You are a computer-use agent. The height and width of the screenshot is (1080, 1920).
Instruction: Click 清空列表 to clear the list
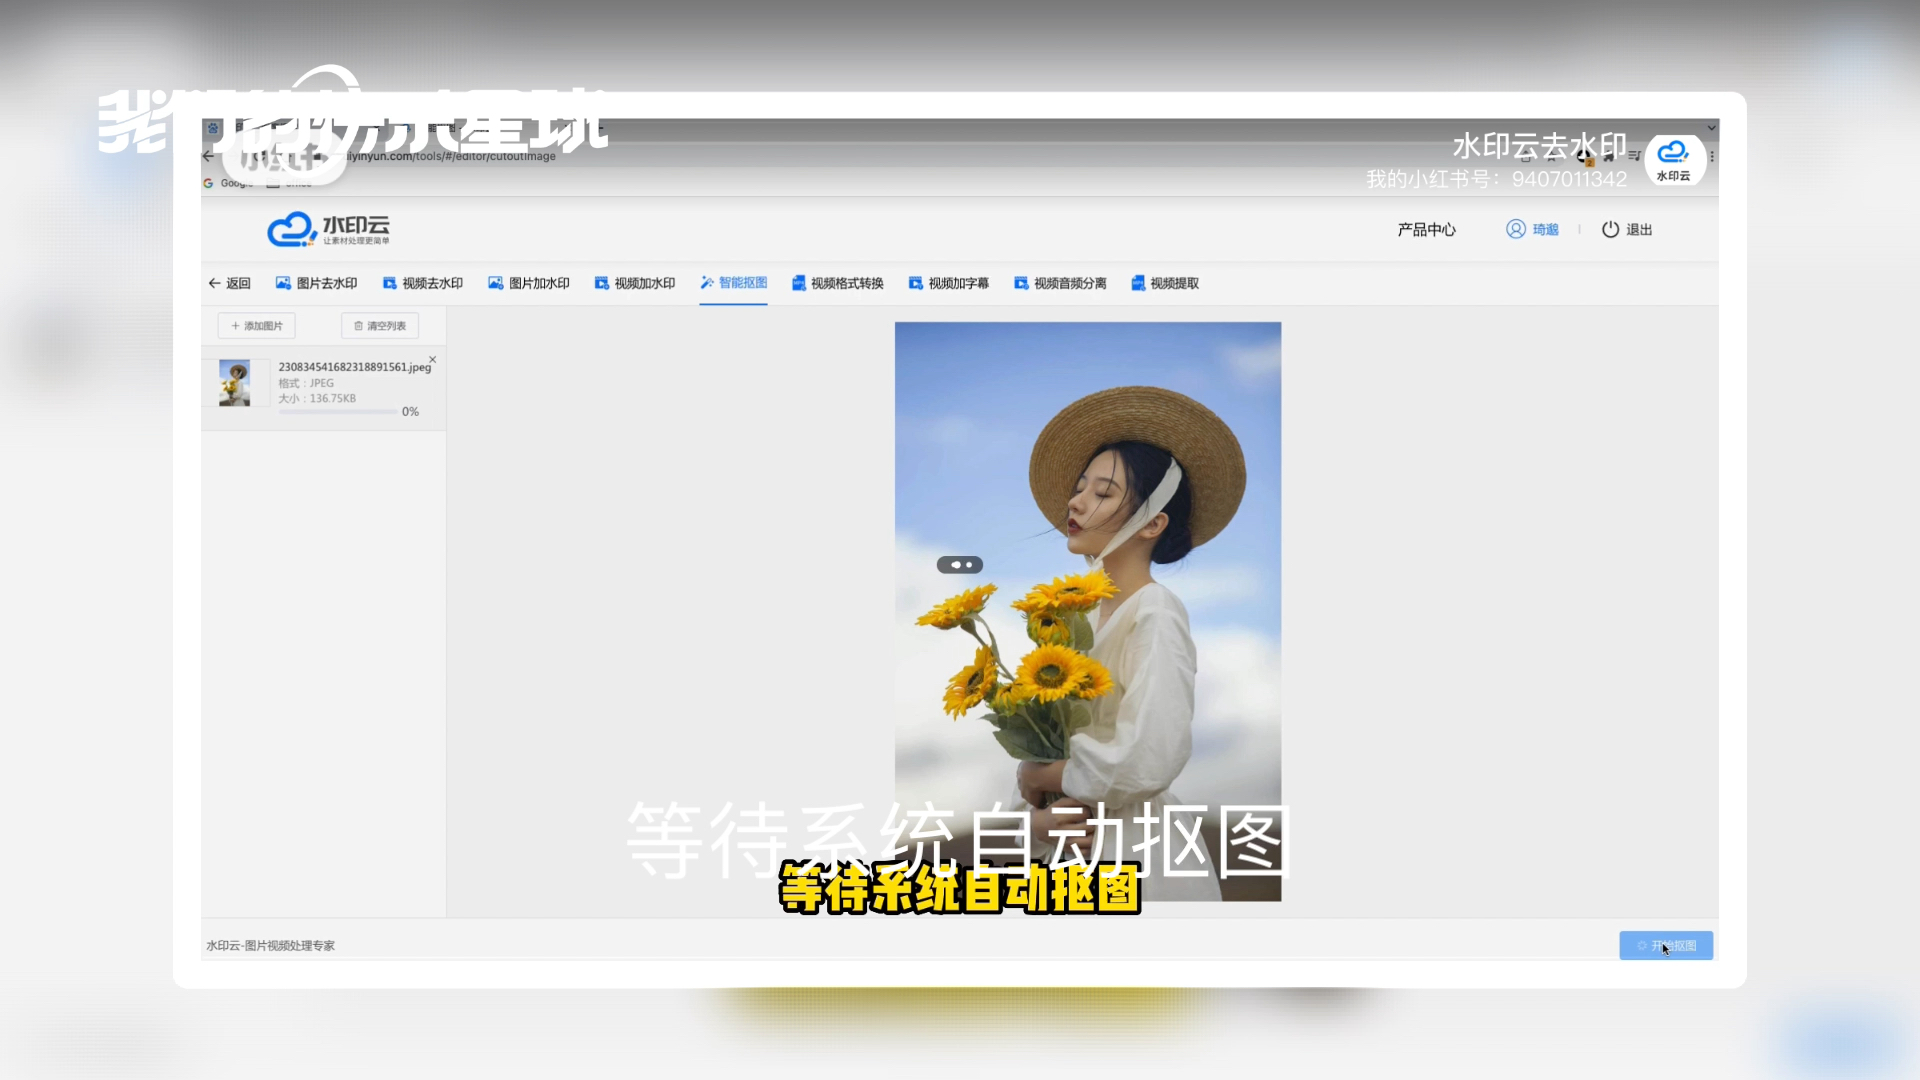pos(379,325)
